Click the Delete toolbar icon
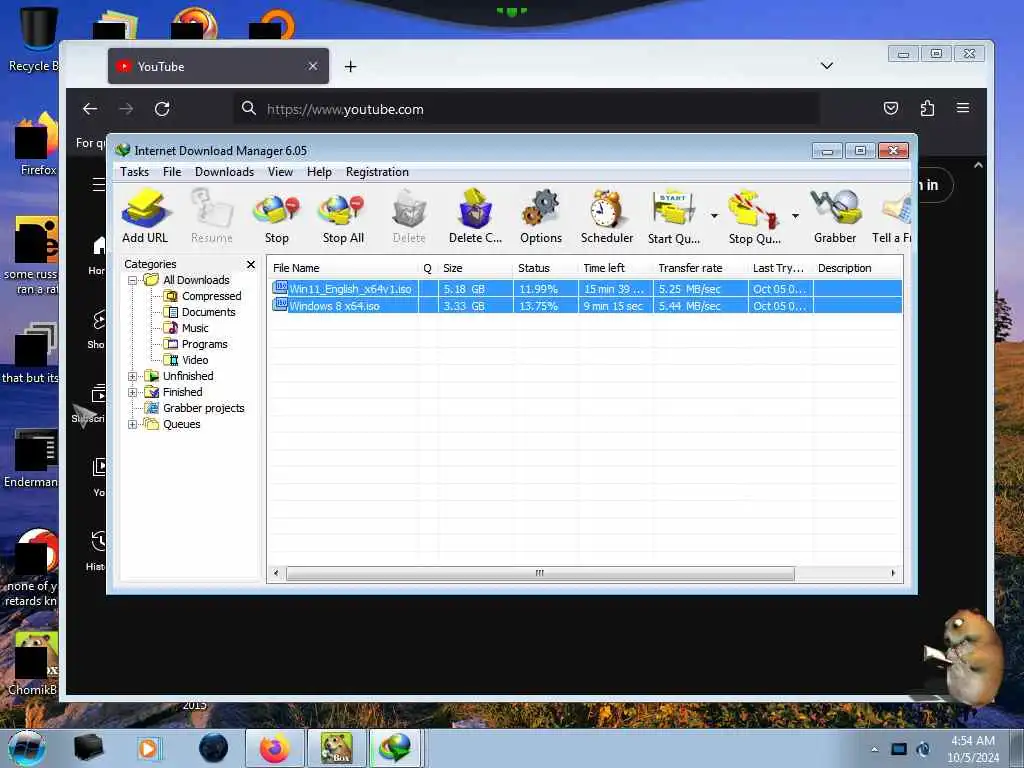Screen dimensions: 1024x768 [x=409, y=217]
